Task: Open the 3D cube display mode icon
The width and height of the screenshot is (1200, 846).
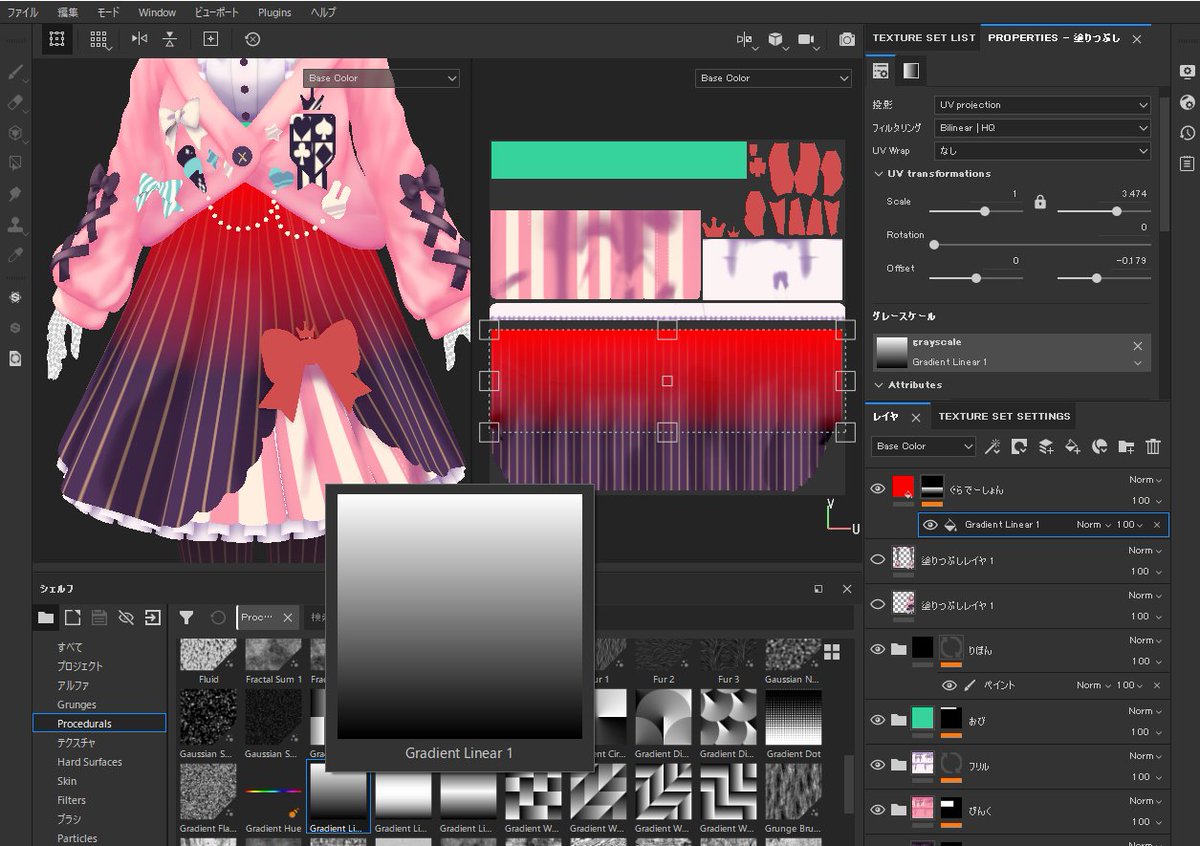Action: tap(776, 39)
